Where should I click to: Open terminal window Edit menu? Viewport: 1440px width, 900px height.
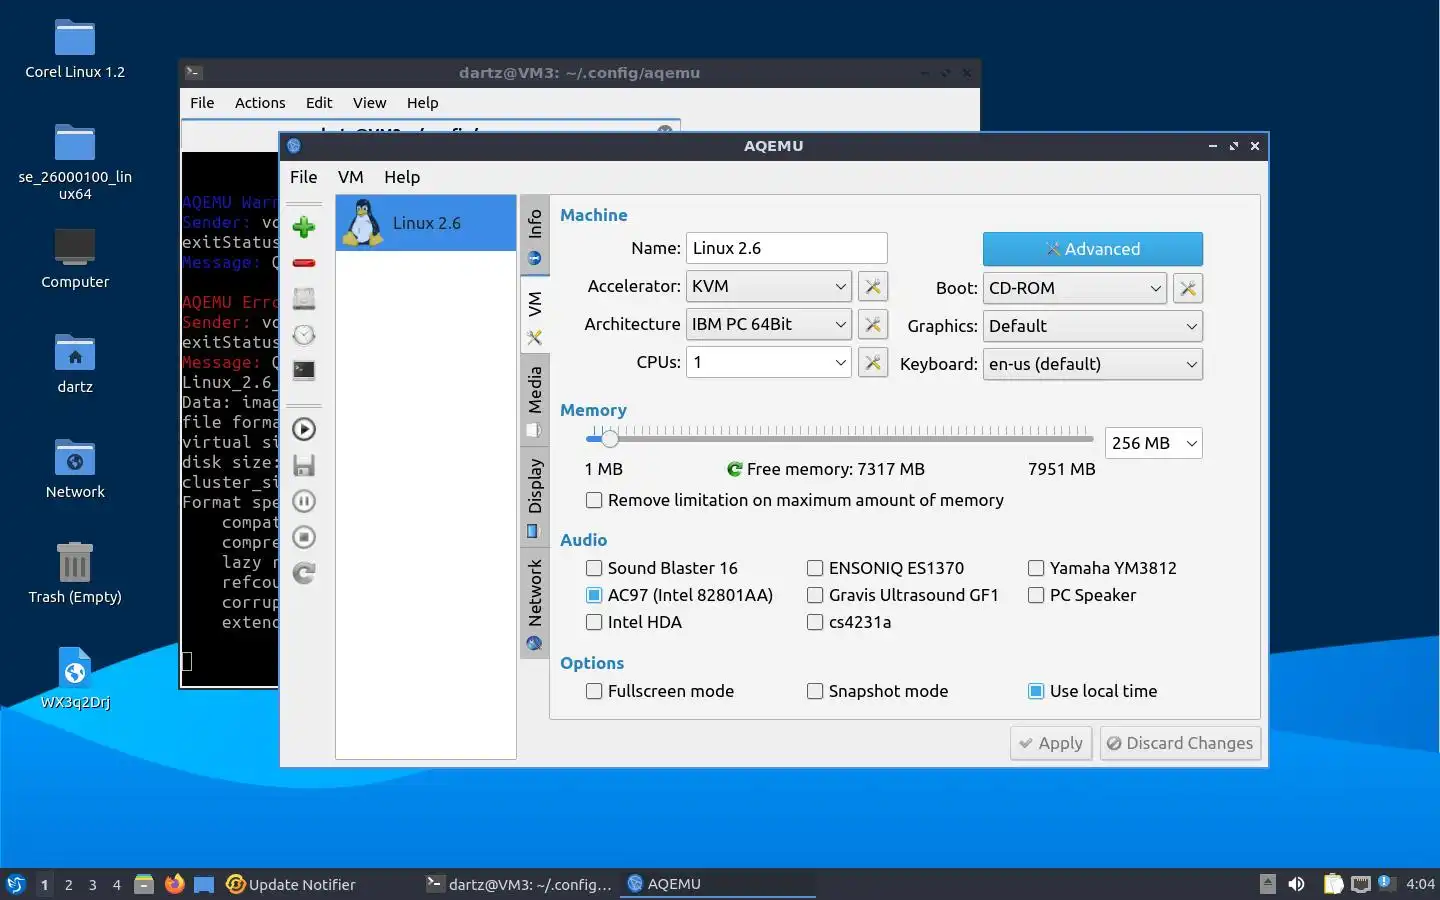tap(319, 103)
